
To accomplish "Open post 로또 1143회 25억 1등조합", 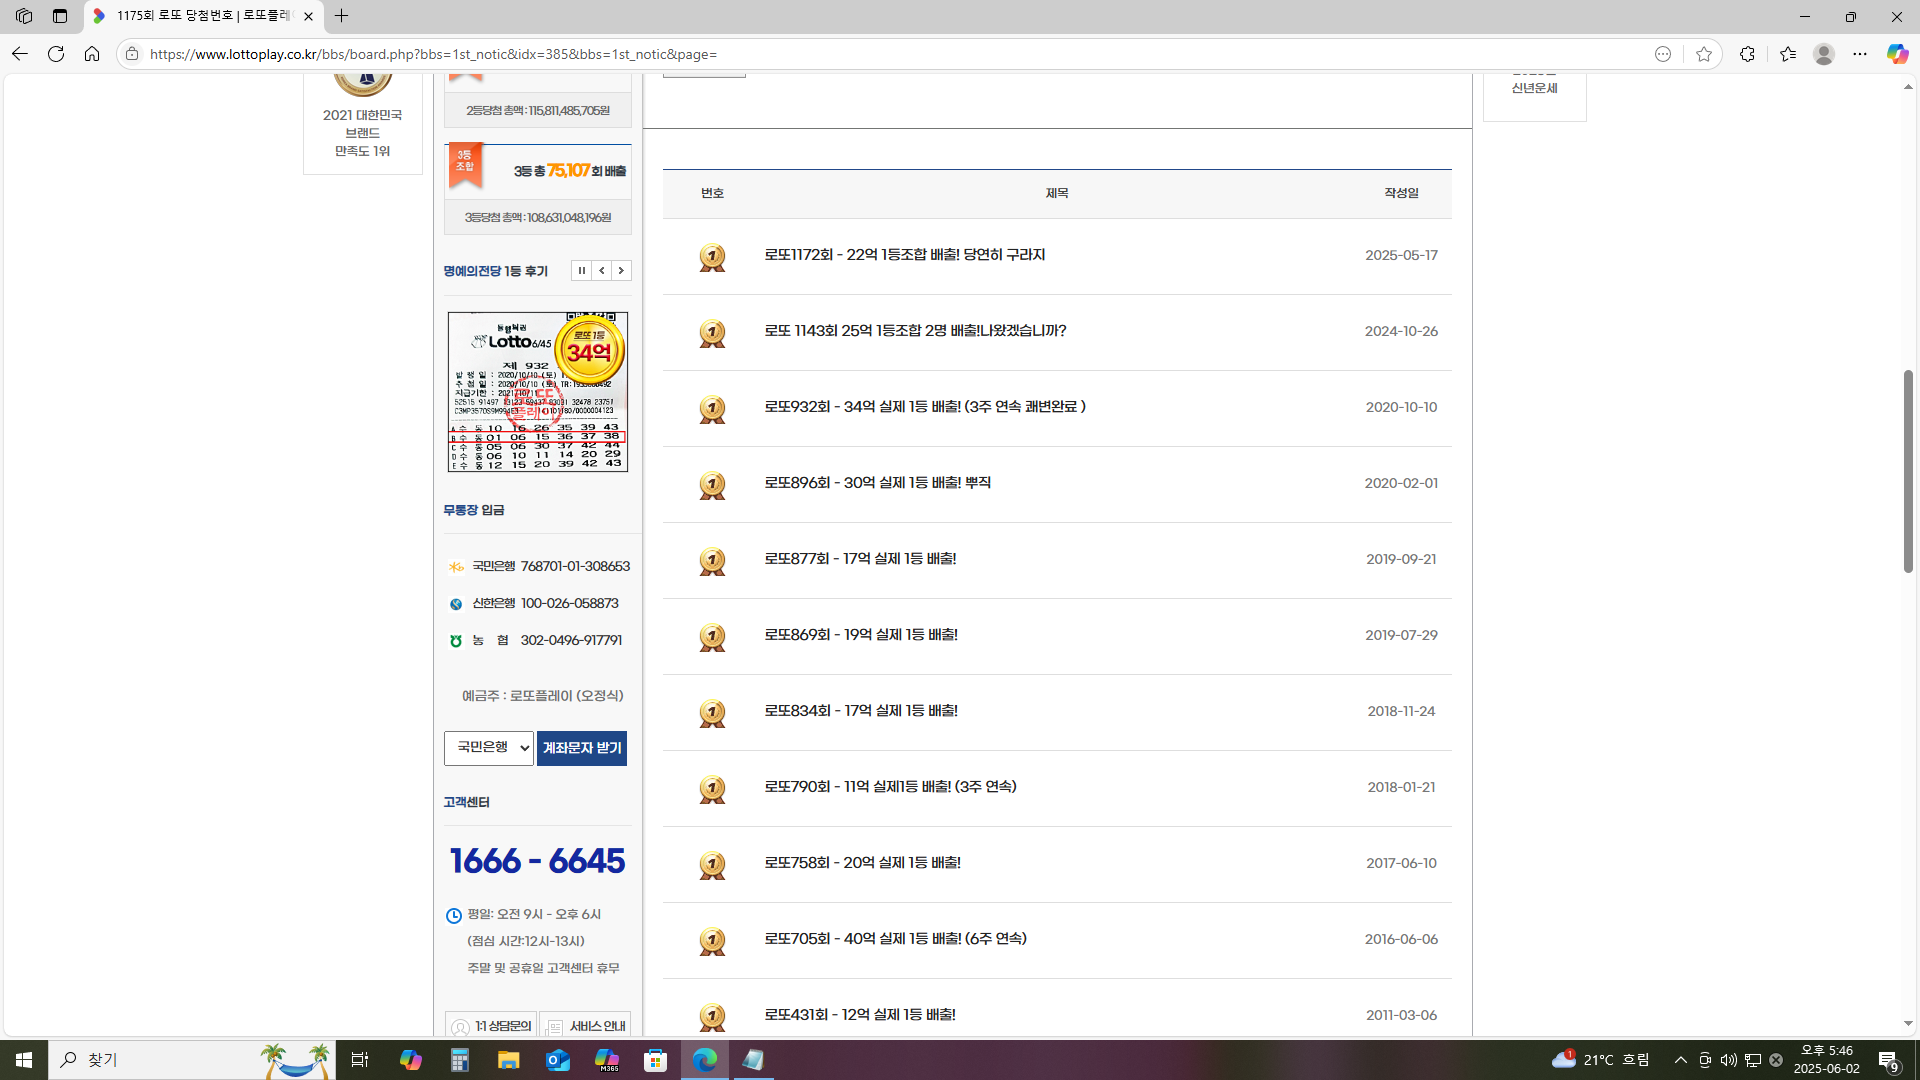I will (x=914, y=331).
